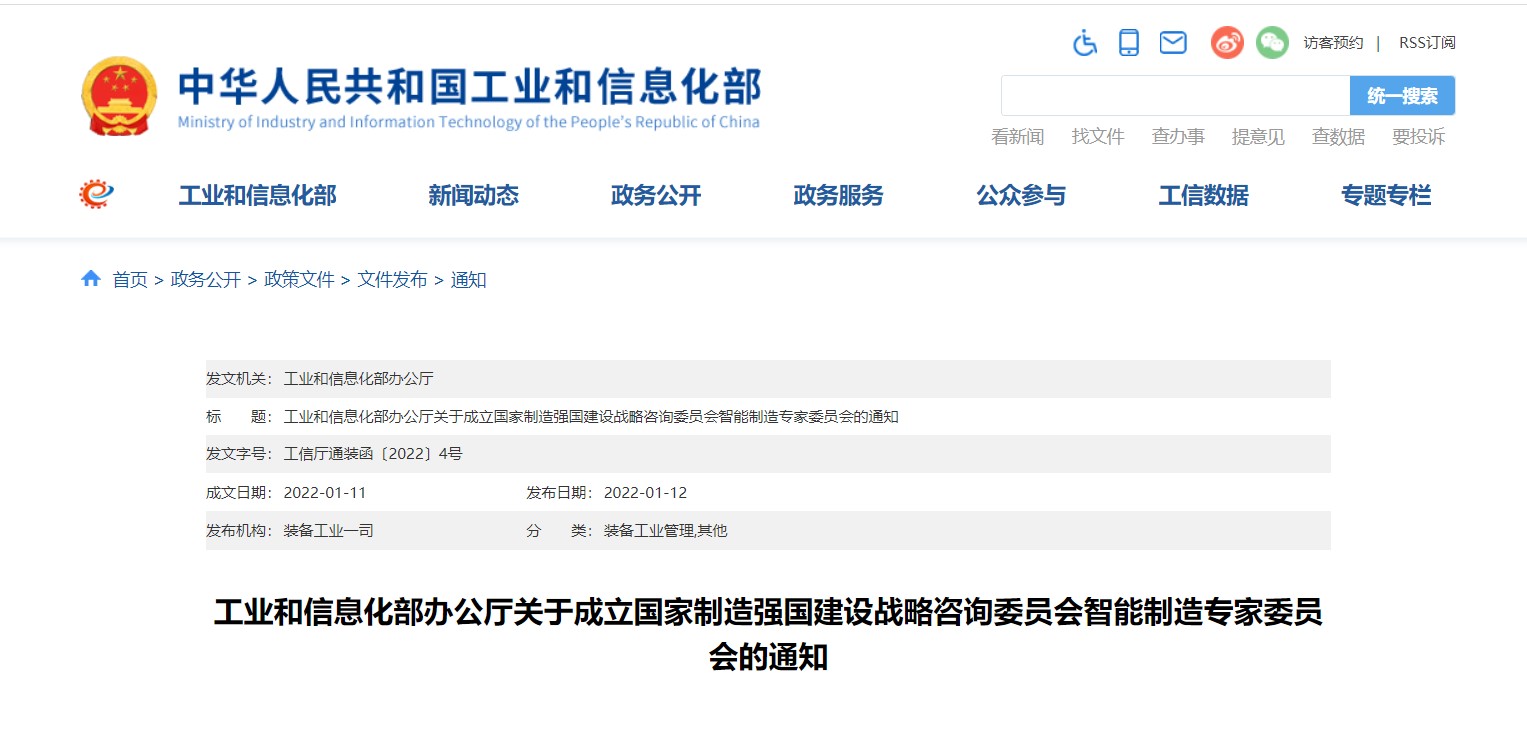
Task: Select category value 装备工业管理,其他
Action: pos(665,531)
